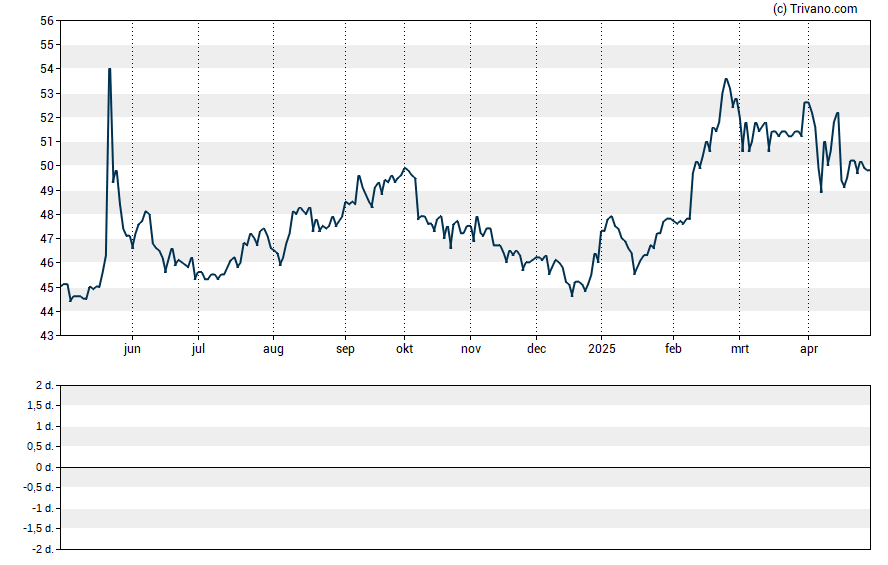Click the '46' price axis value
Viewport: 888px width, 565px height.
point(47,263)
